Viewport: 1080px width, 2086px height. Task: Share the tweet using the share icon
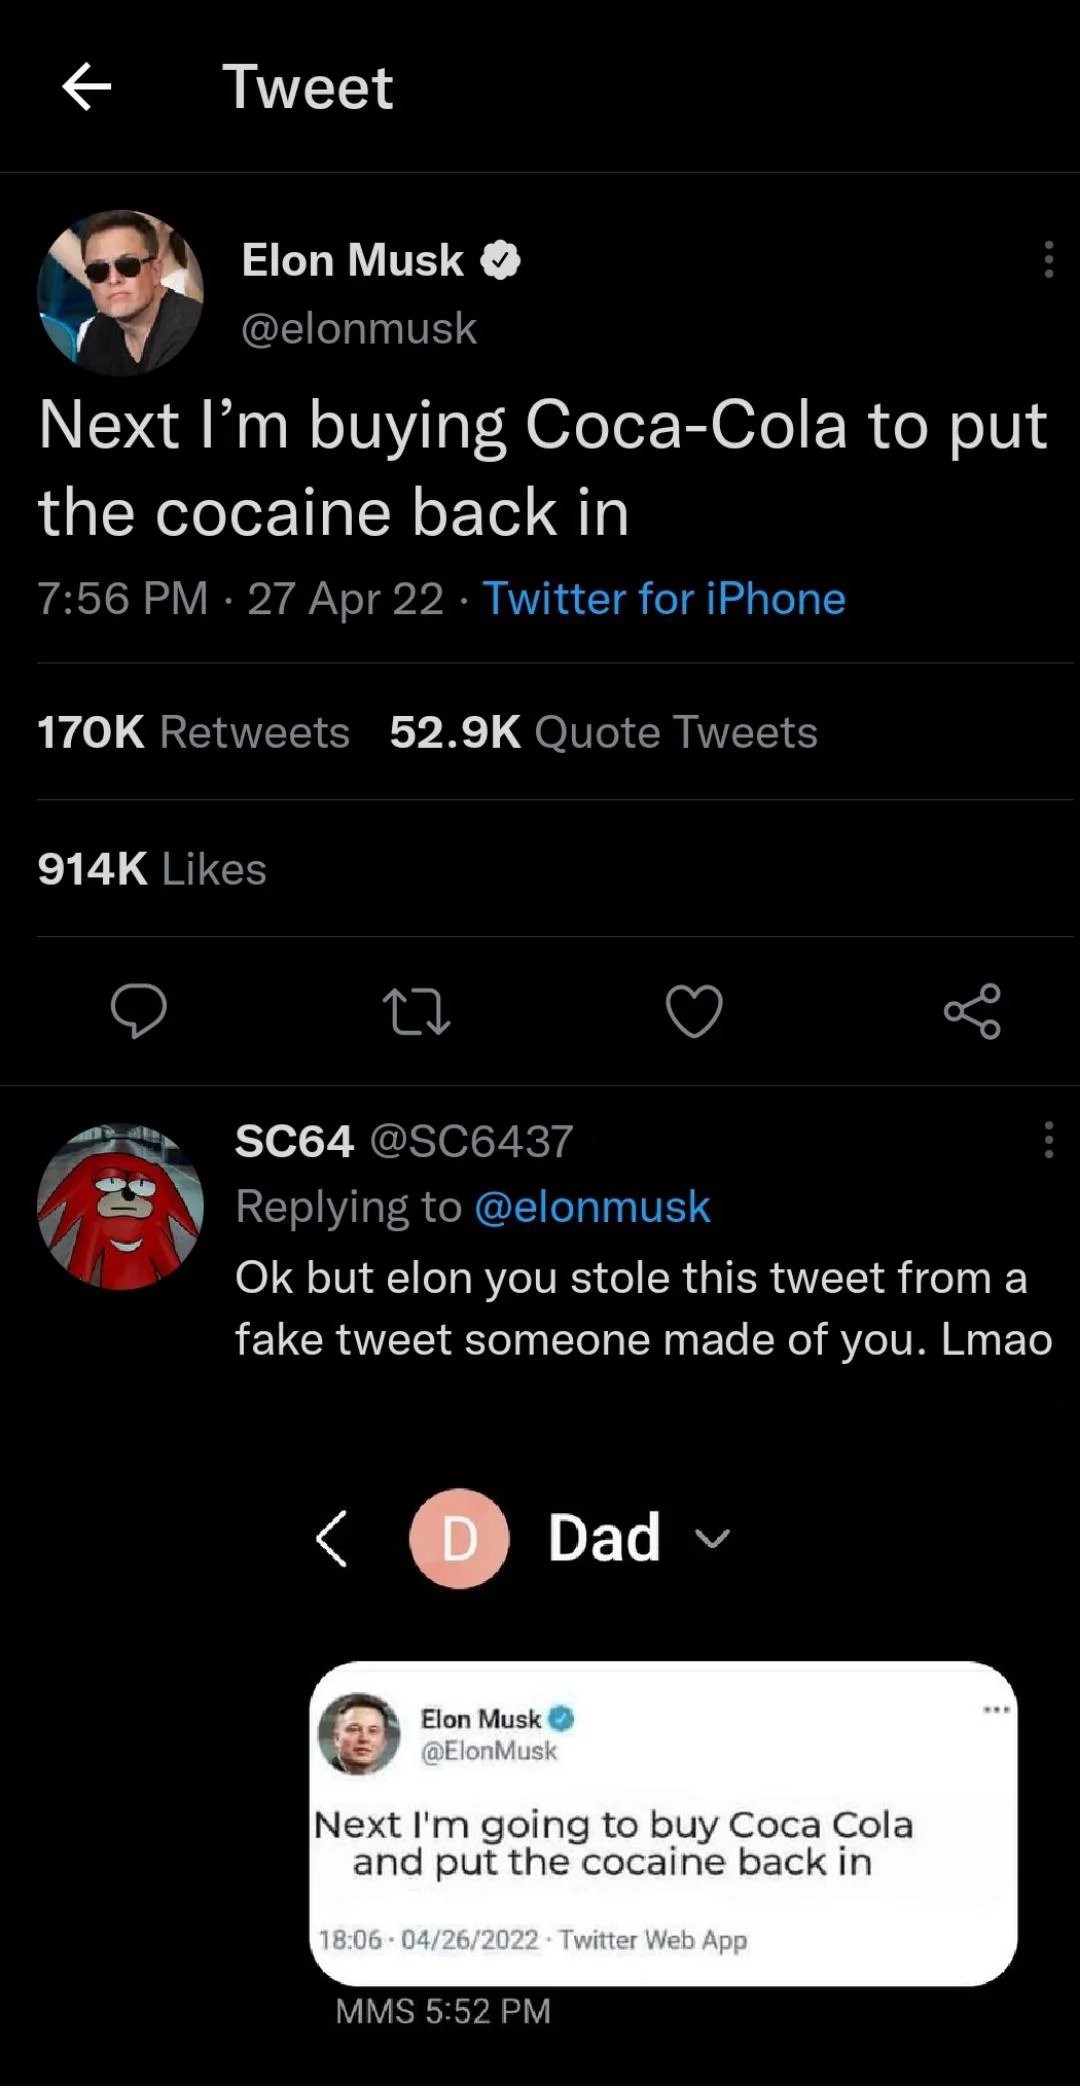tap(972, 1010)
